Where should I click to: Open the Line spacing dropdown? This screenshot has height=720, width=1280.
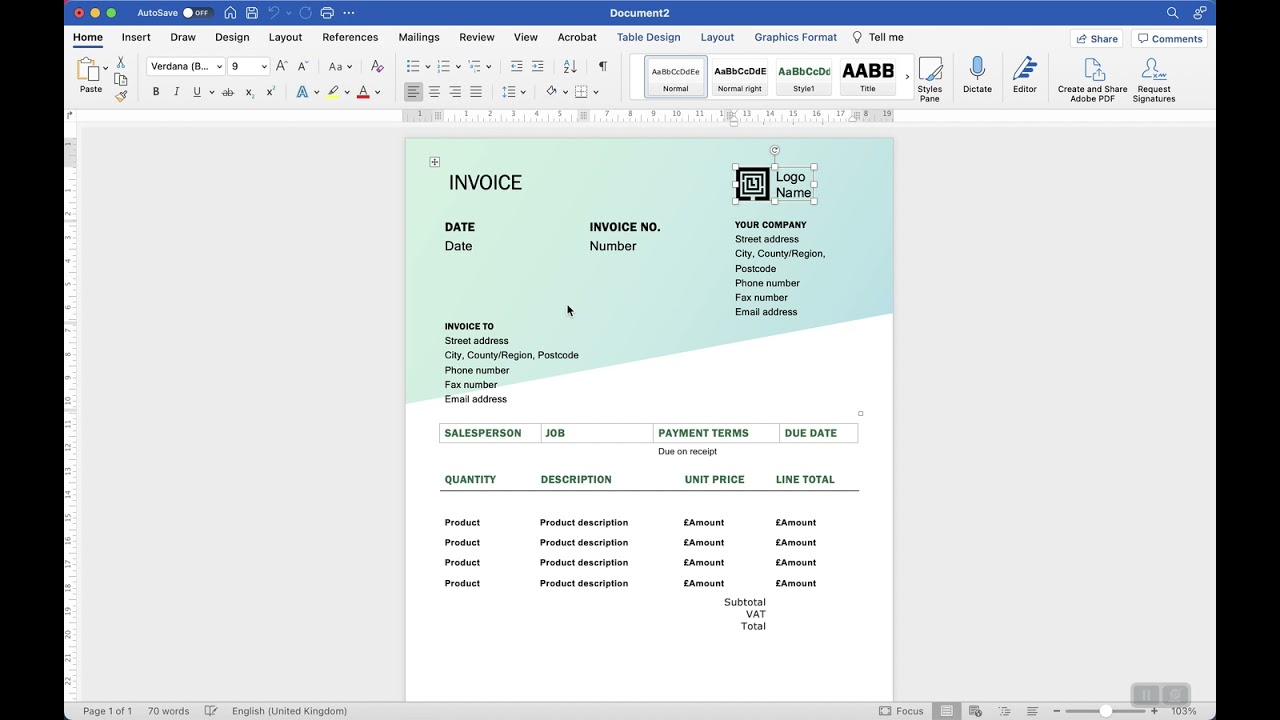click(x=514, y=92)
